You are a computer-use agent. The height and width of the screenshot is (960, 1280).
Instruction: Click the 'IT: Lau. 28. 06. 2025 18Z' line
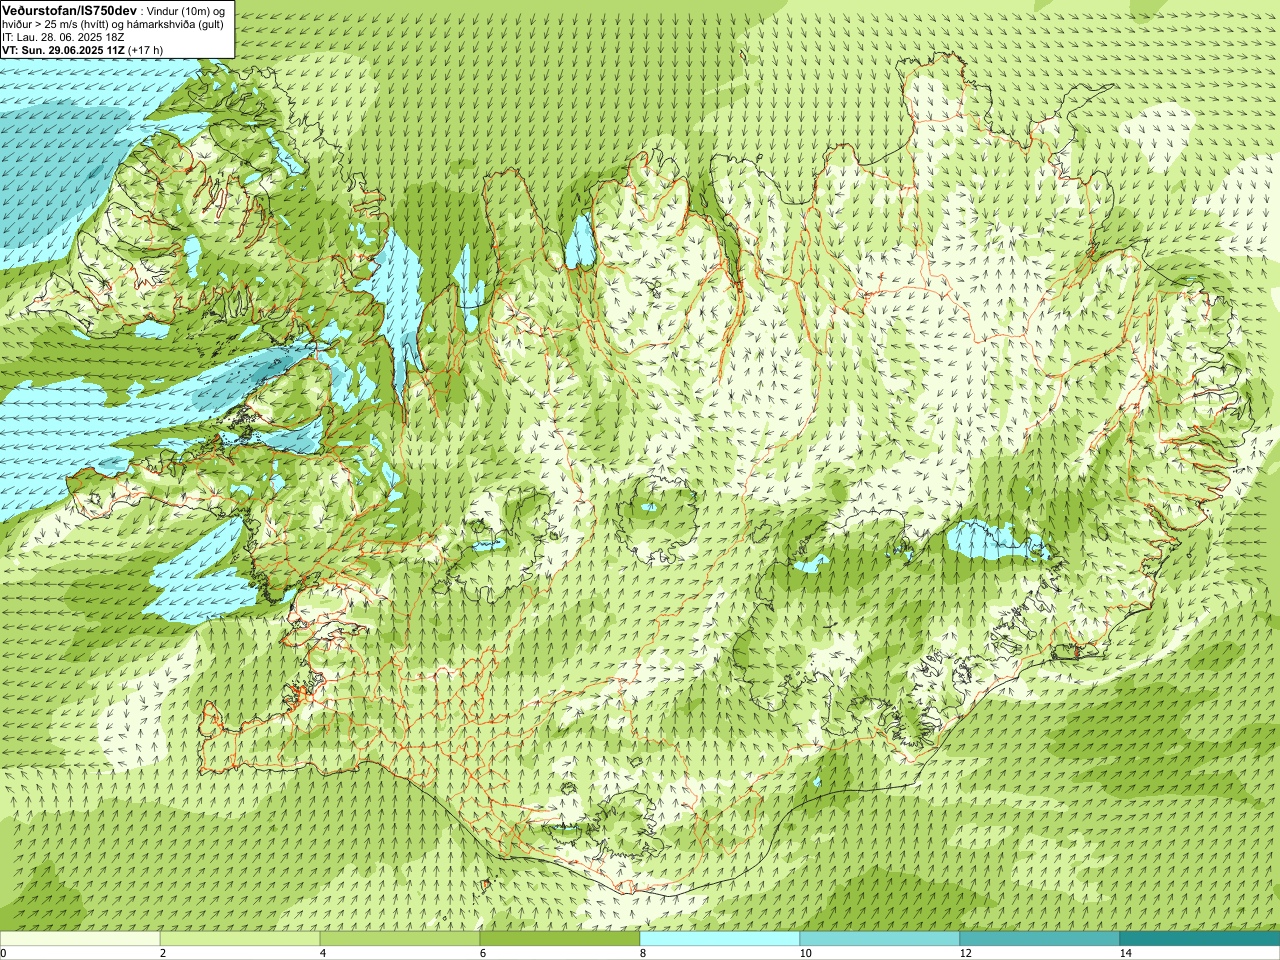(63, 37)
